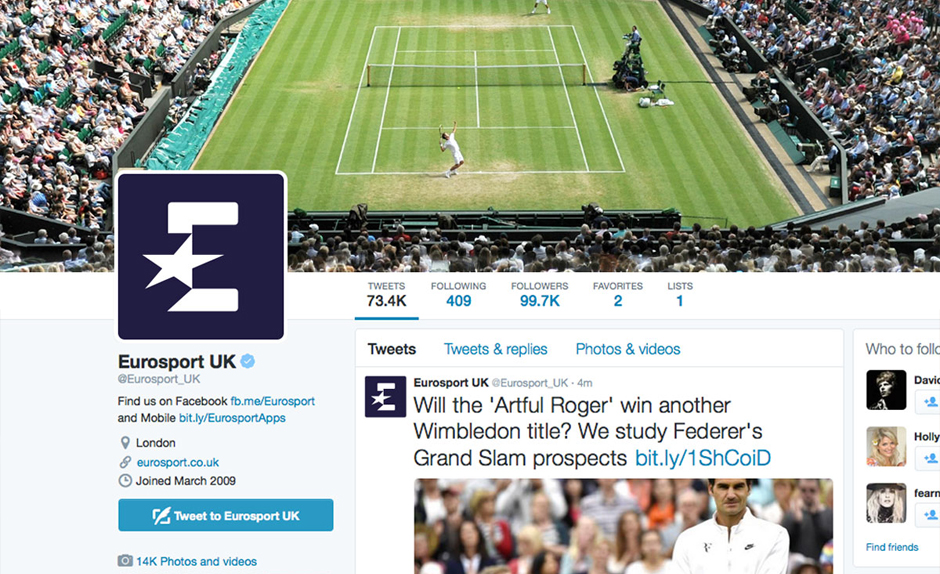Viewport: 940px width, 574px height.
Task: Click the link icon beside eurosport.co.uk
Action: 125,462
